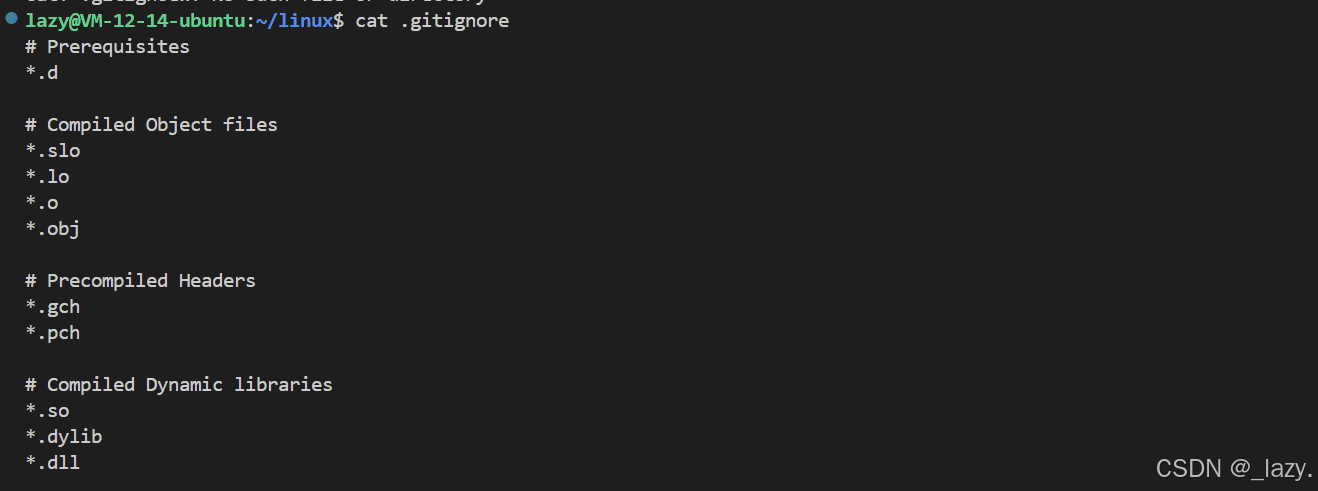Click the *.d pattern line

tap(42, 73)
